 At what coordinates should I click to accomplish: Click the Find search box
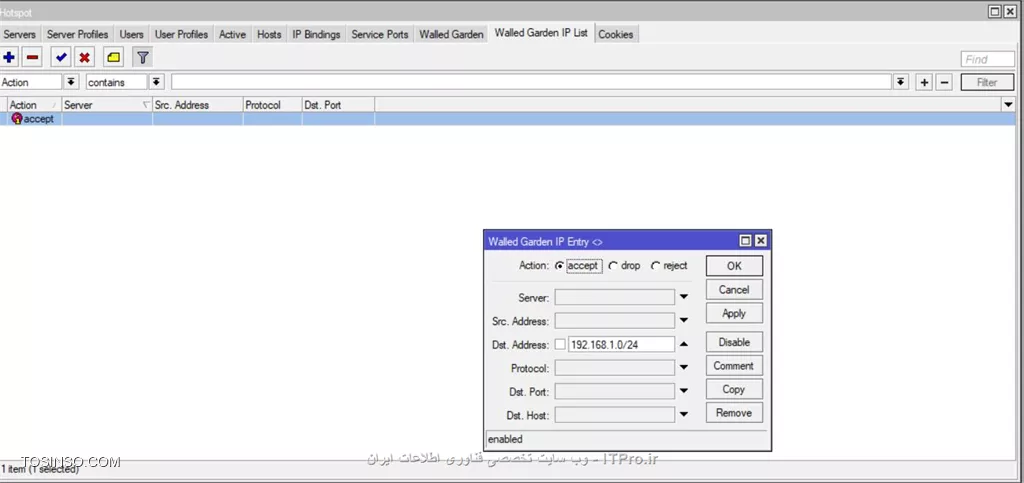click(x=987, y=59)
